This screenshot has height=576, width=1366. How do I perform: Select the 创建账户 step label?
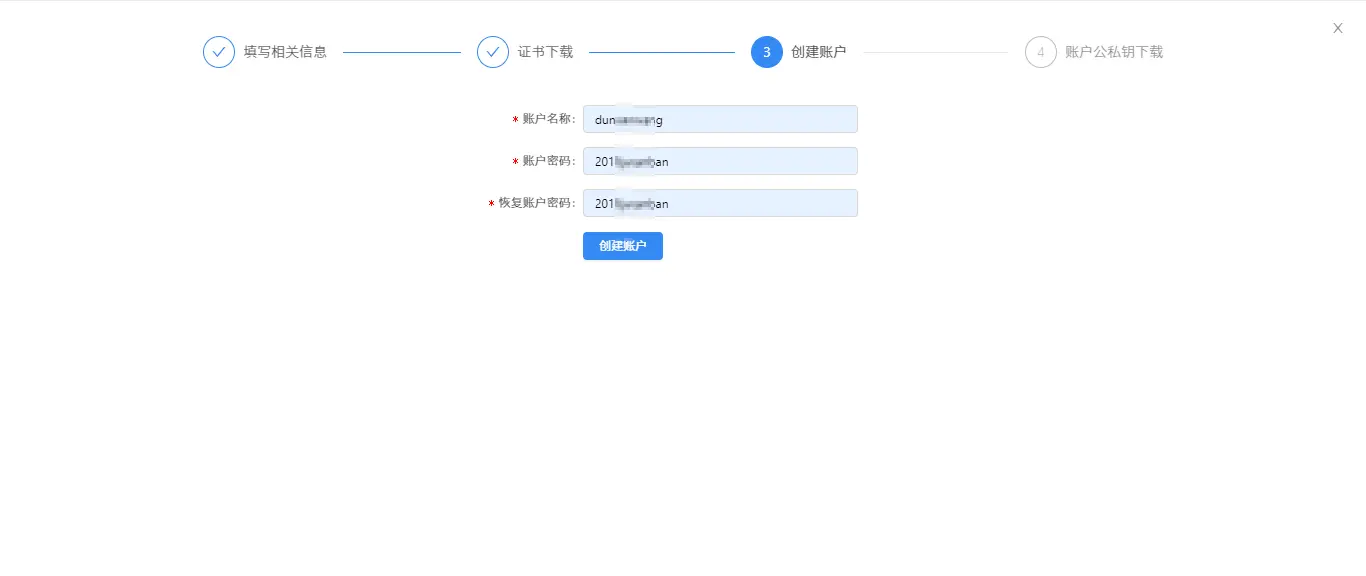[820, 51]
